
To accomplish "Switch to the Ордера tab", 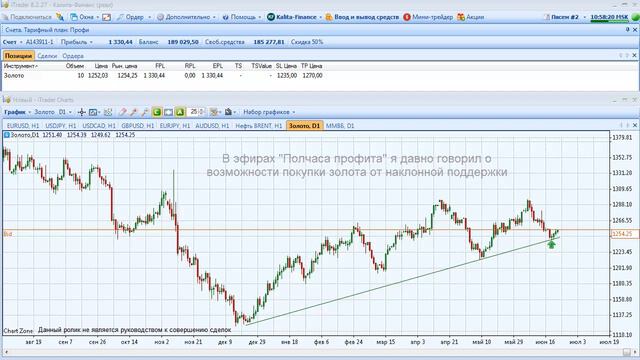I will pyautogui.click(x=73, y=56).
